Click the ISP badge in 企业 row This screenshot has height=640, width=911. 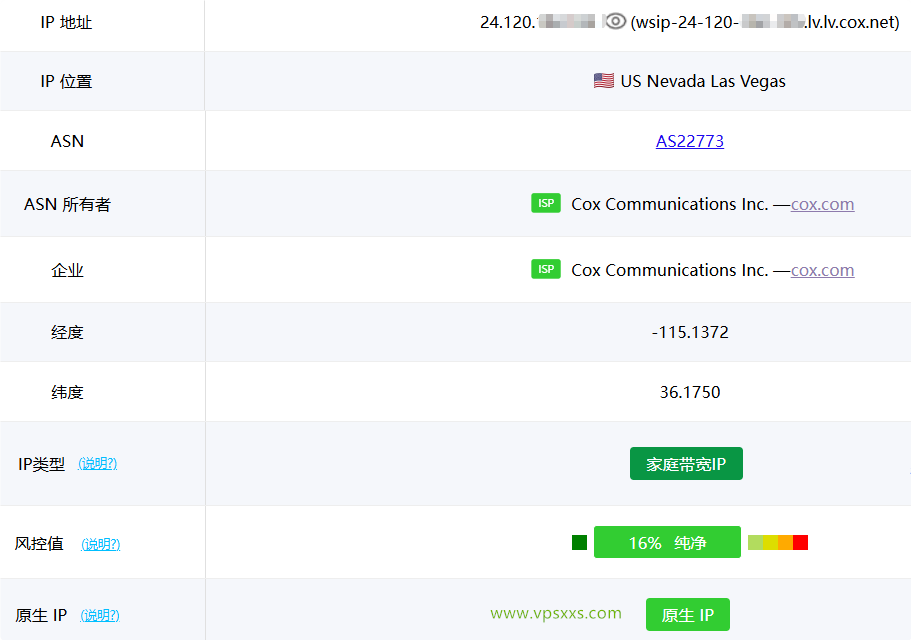pyautogui.click(x=546, y=269)
